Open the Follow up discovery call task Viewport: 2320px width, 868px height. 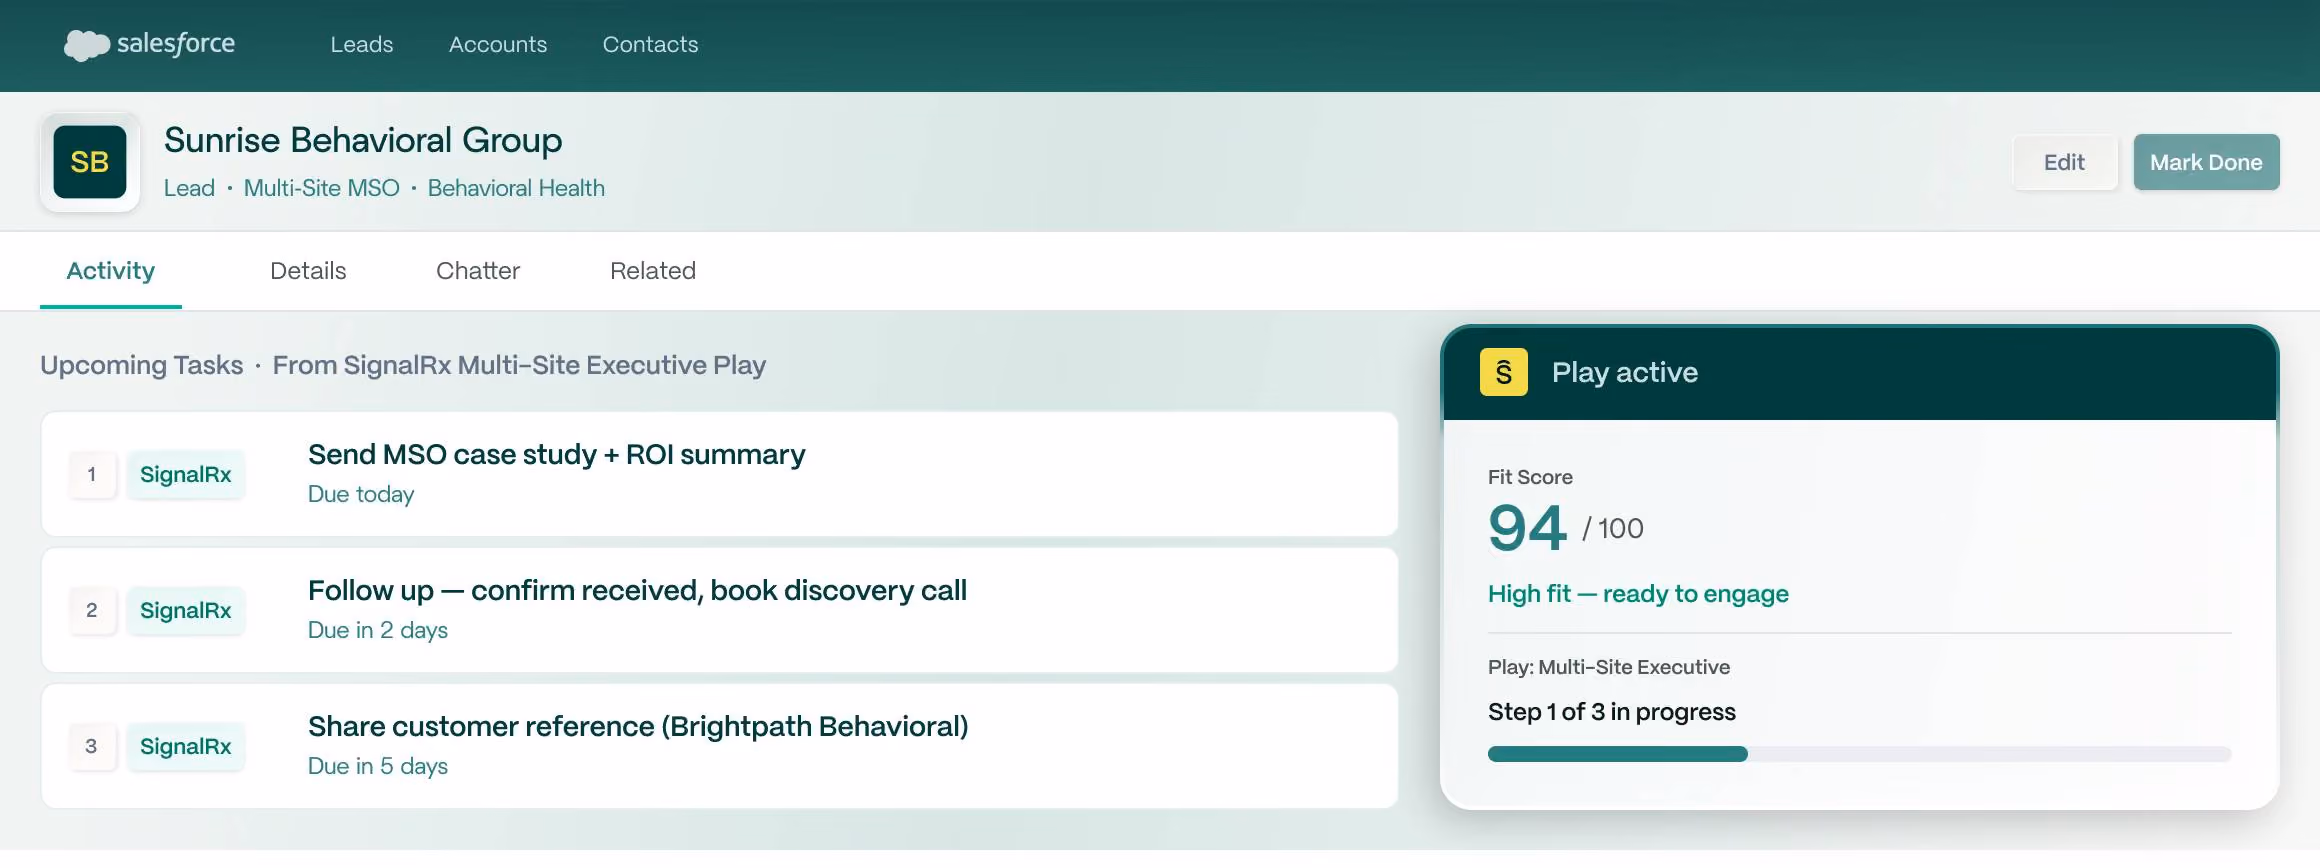coord(720,610)
